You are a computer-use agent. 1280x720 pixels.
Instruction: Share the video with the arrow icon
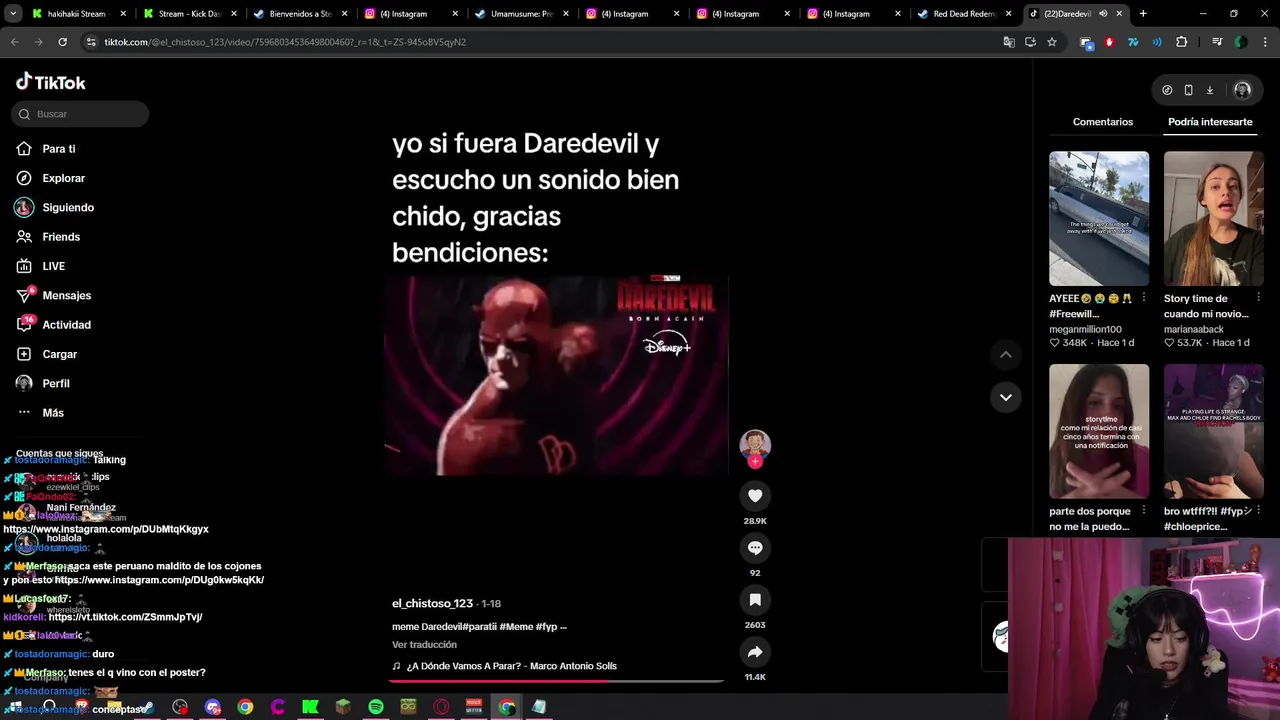pos(755,651)
